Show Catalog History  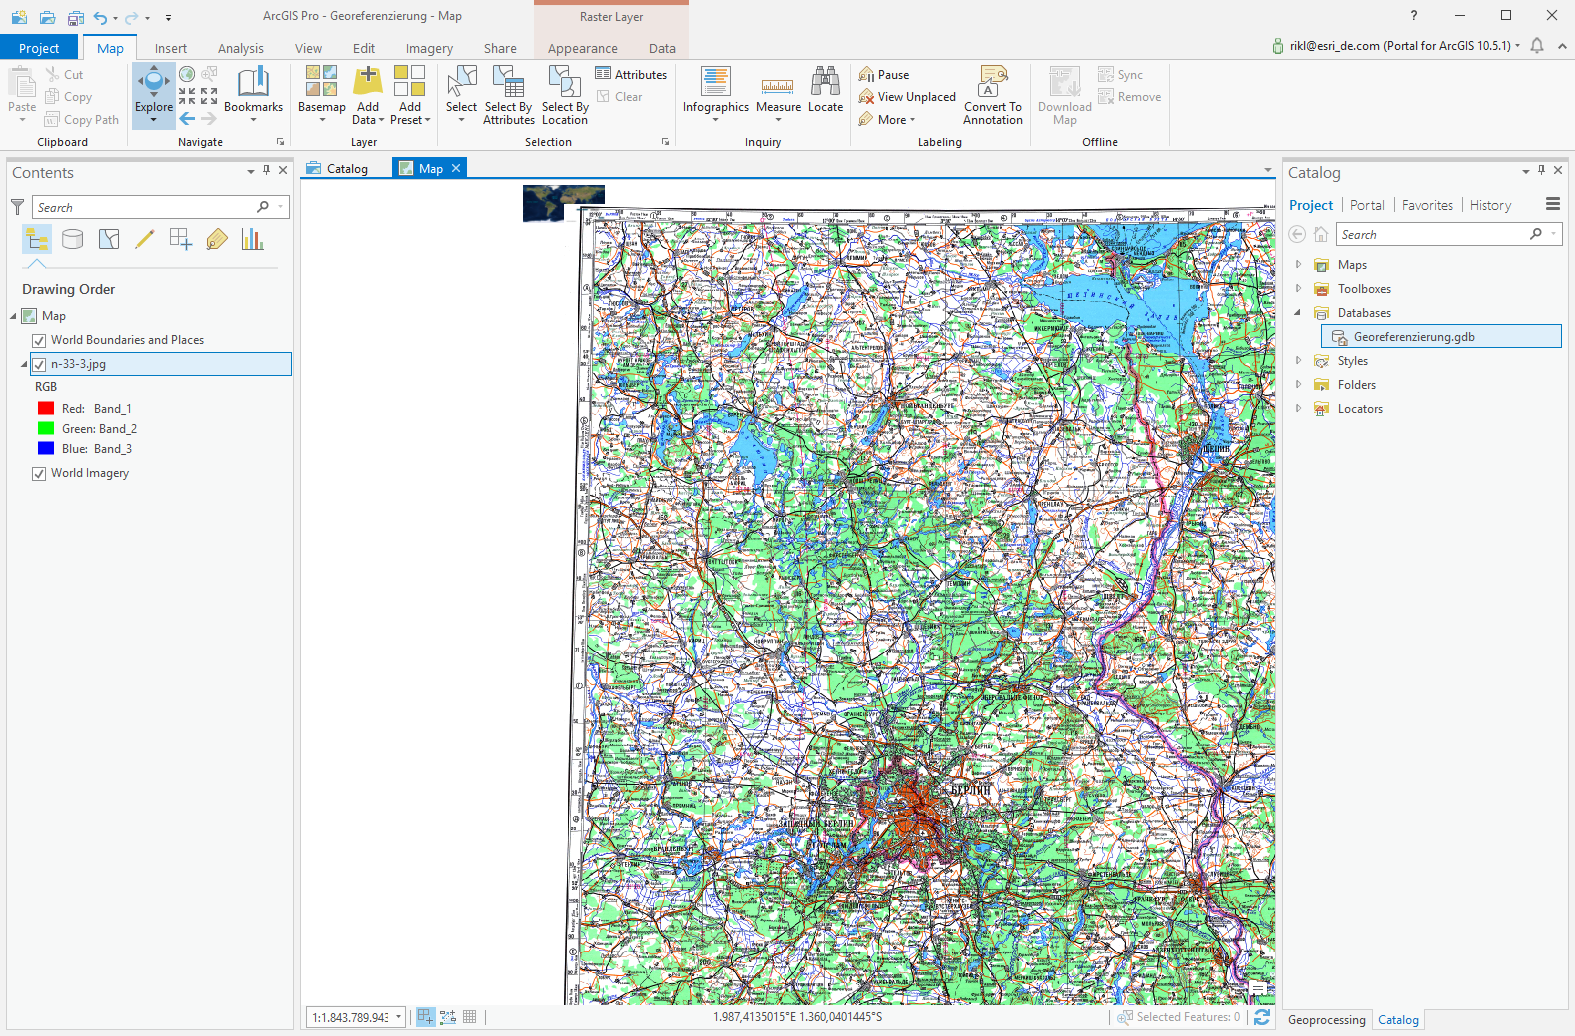click(x=1490, y=205)
